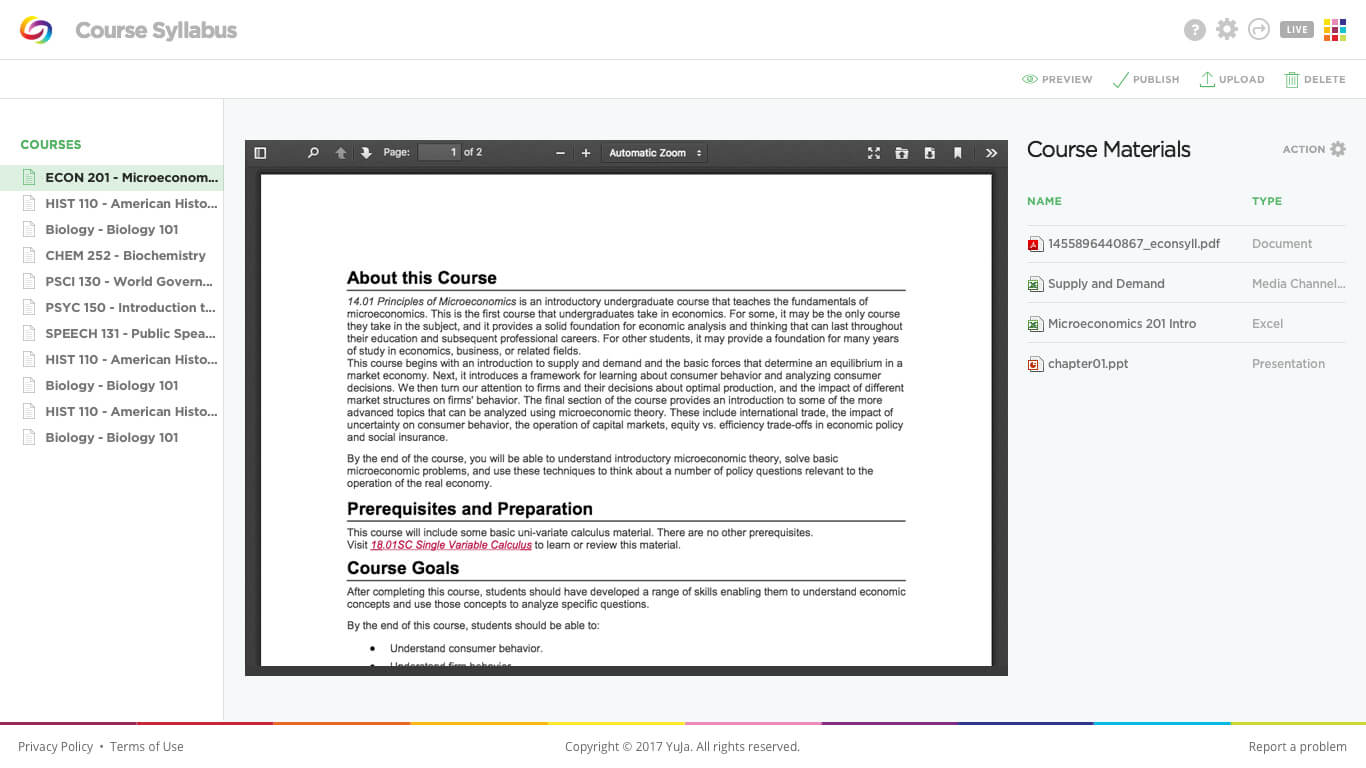Click the PDF download icon
Viewport: 1366px width, 768px height.
(x=930, y=153)
